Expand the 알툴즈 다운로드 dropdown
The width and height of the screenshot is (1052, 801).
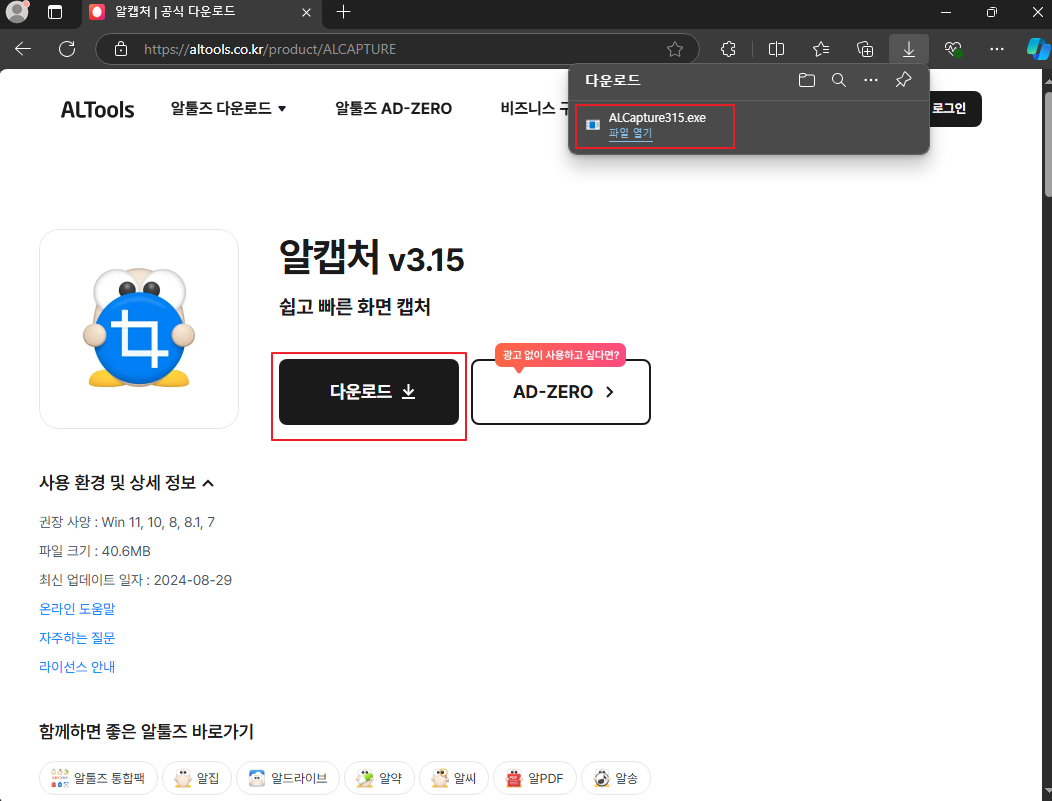(228, 108)
